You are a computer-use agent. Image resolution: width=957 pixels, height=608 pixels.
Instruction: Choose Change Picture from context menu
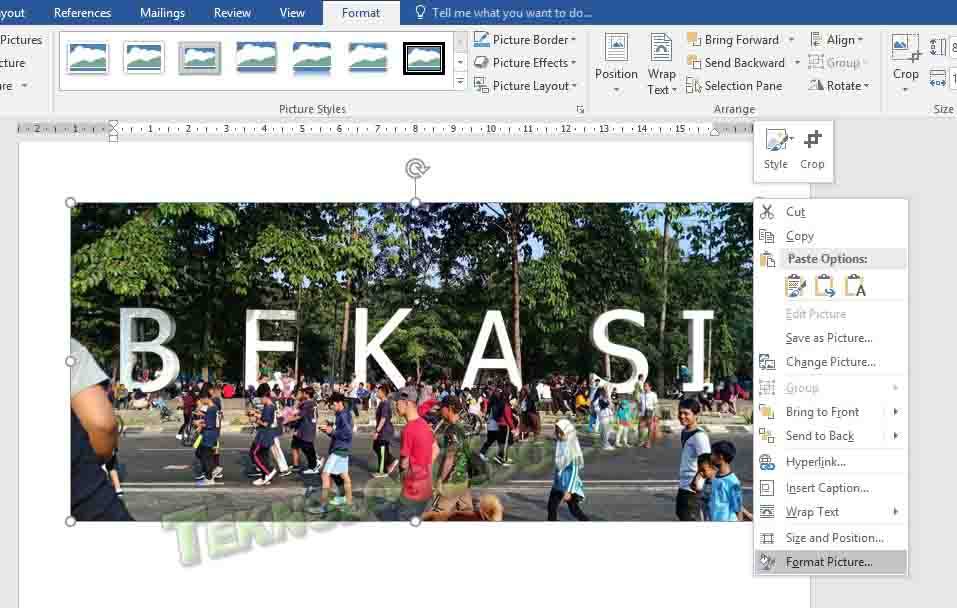point(831,362)
